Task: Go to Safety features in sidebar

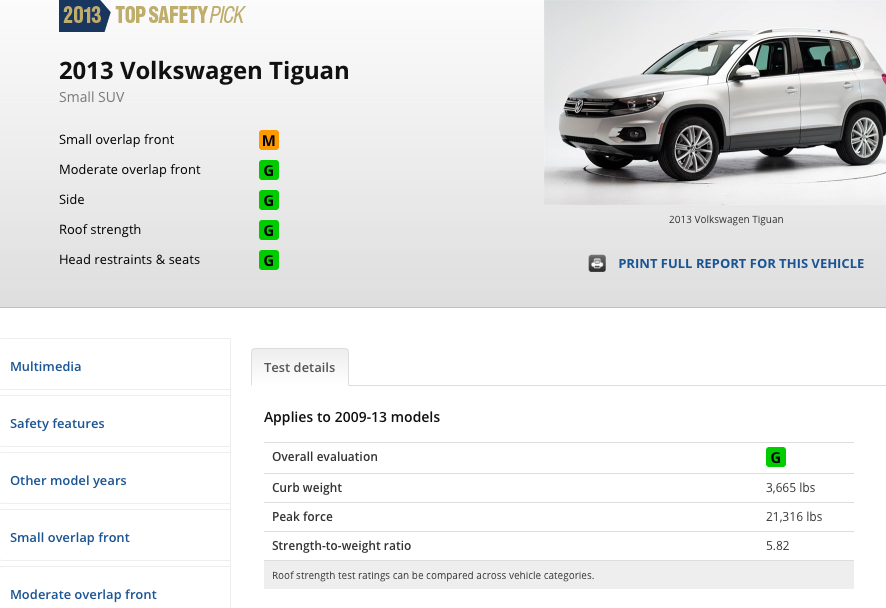Action: tap(57, 423)
